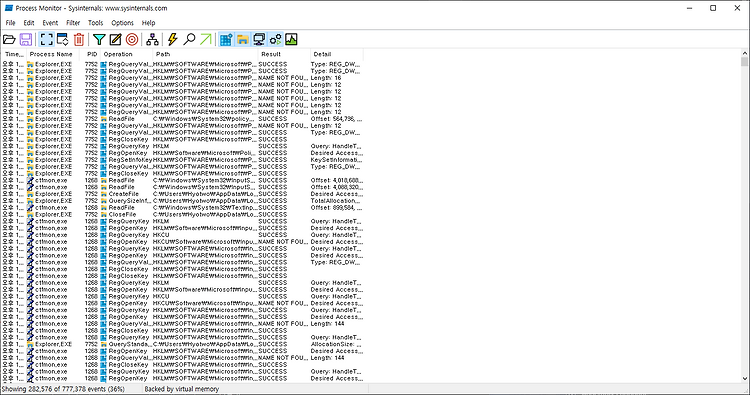
Task: Select the QuerySizeInf... operation row
Action: (182, 201)
